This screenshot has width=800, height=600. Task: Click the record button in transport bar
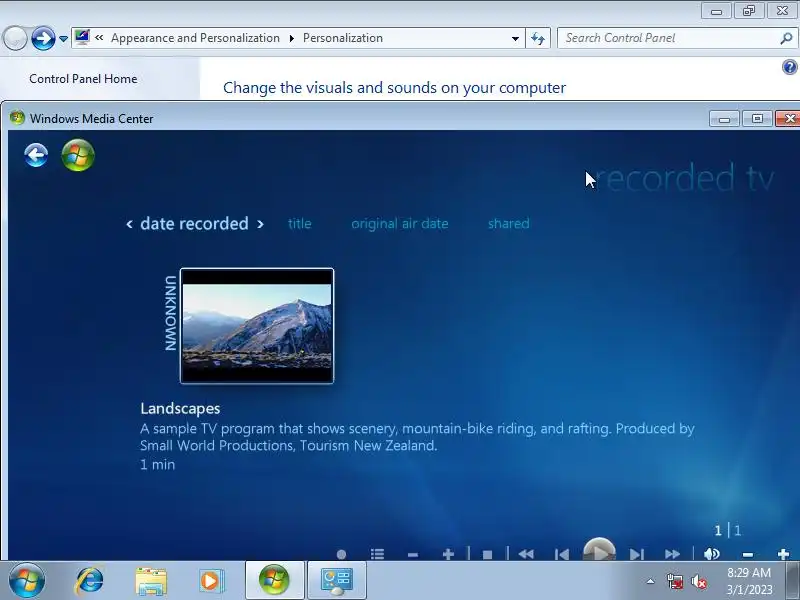pyautogui.click(x=341, y=554)
